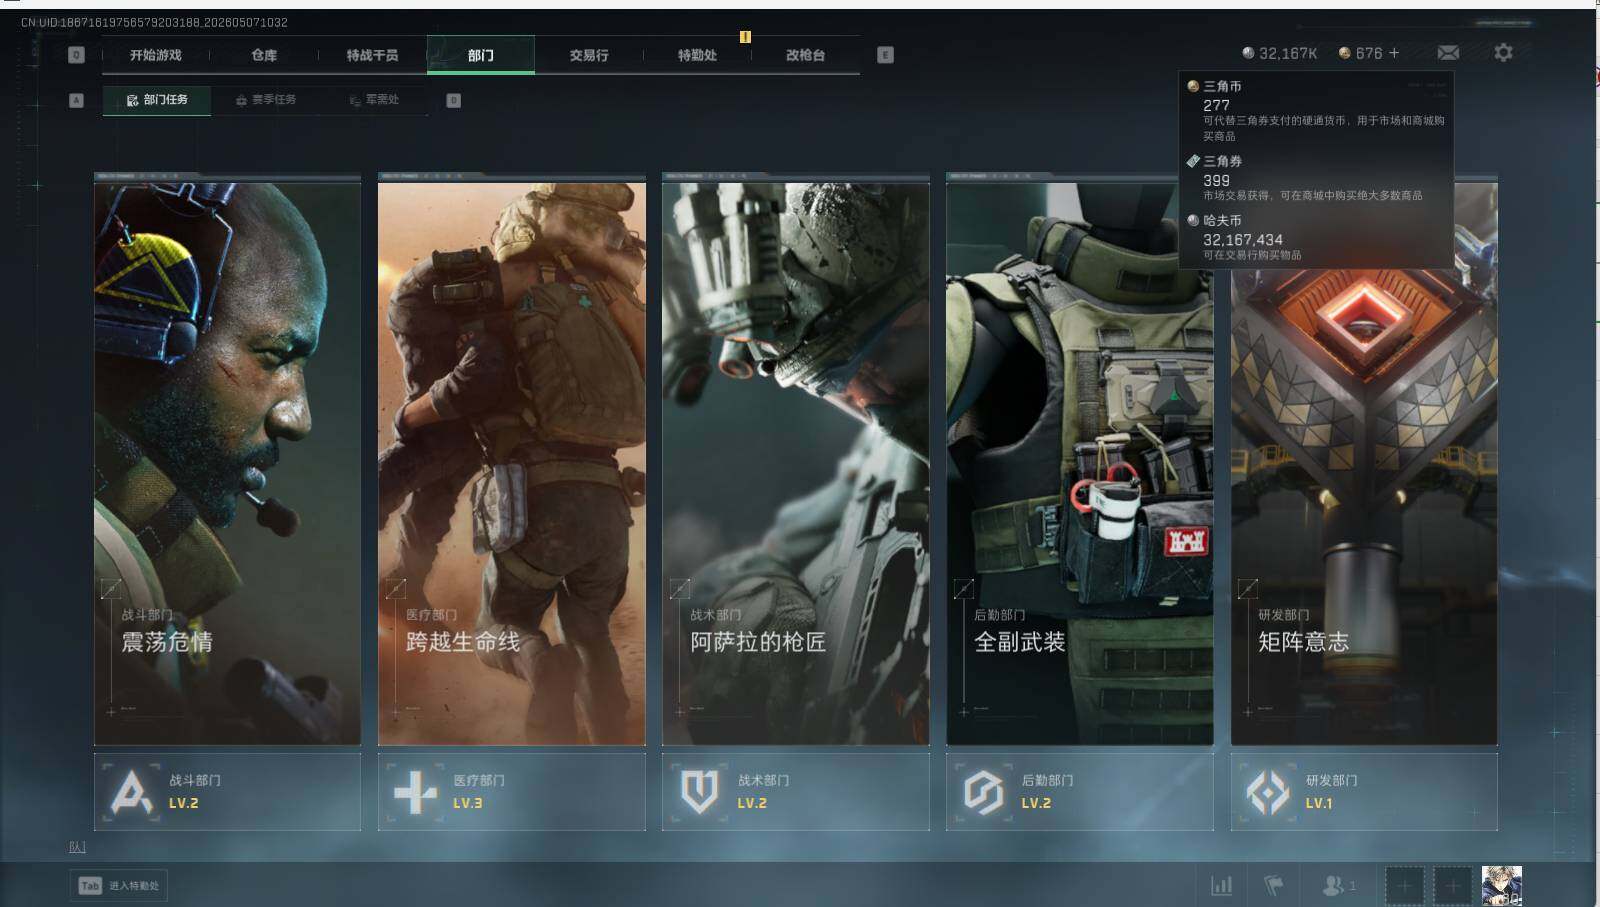
Task: Click the 后勤部门 hexagon icon
Action: click(983, 792)
